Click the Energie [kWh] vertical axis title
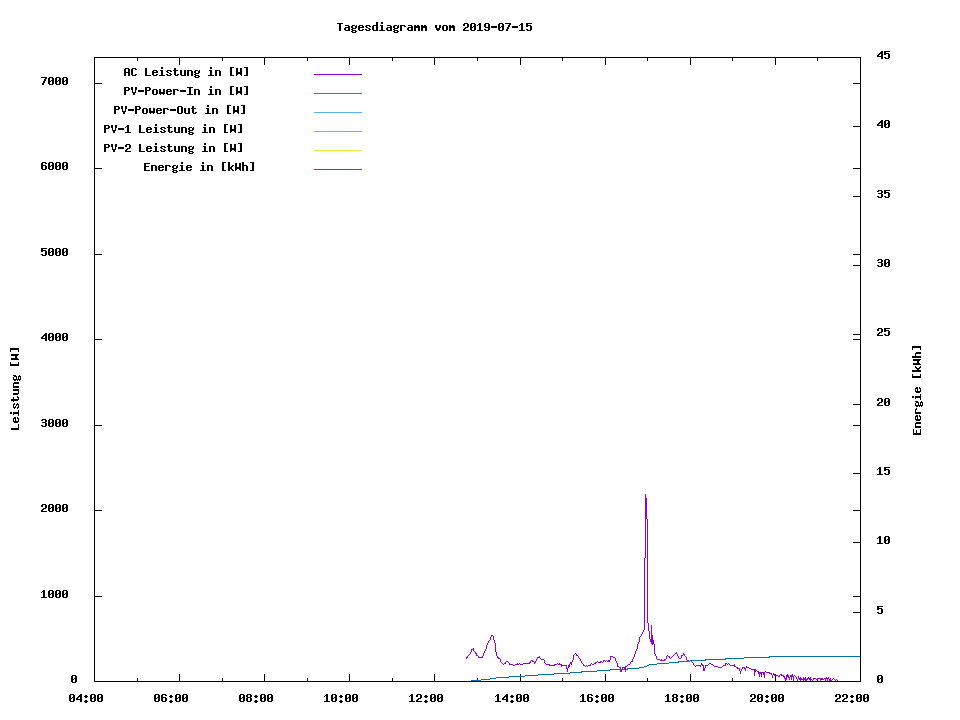 [917, 390]
